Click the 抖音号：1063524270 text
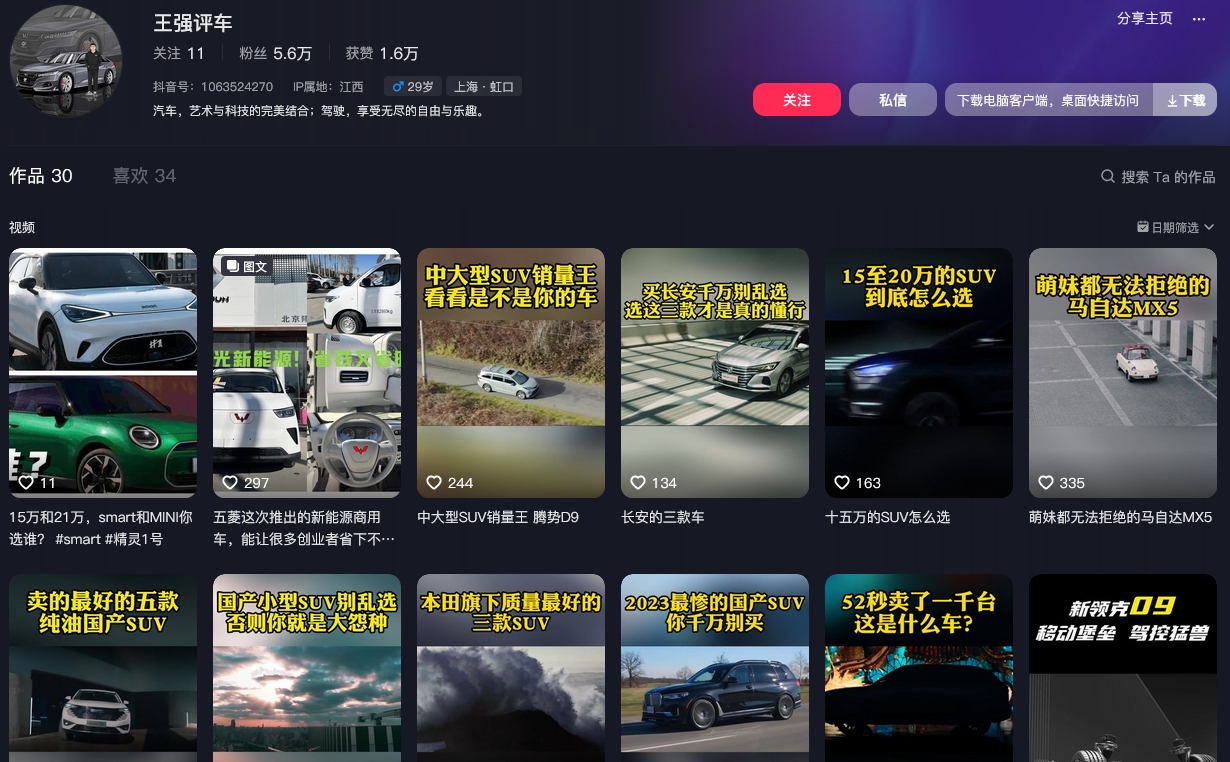 click(x=213, y=87)
